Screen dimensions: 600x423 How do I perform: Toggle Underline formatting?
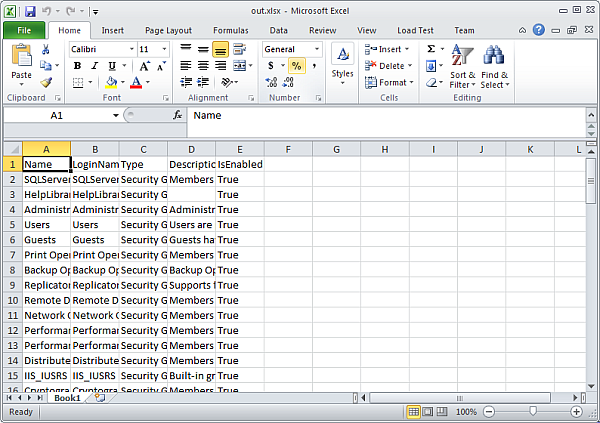[x=112, y=66]
